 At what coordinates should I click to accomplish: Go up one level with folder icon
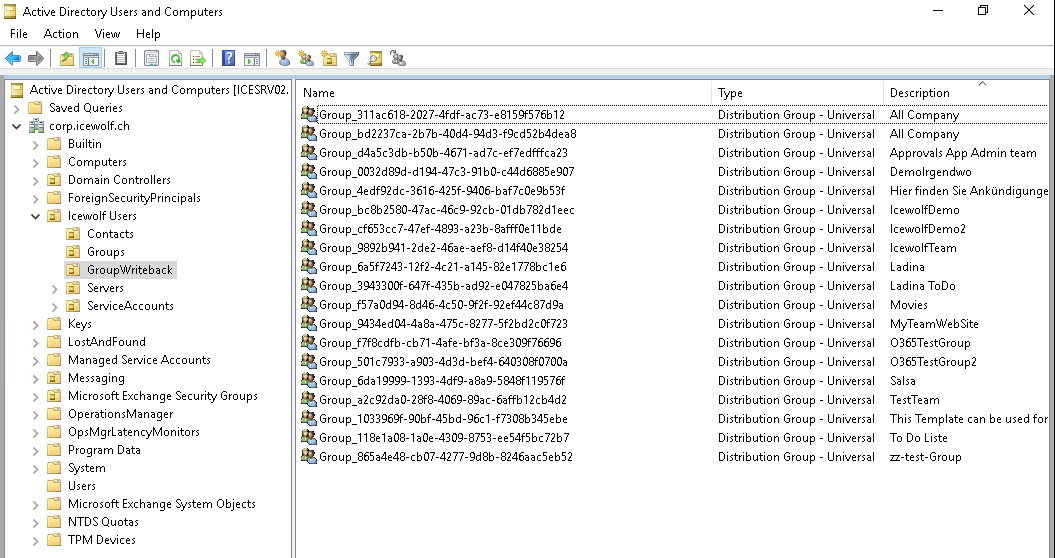tap(67, 59)
